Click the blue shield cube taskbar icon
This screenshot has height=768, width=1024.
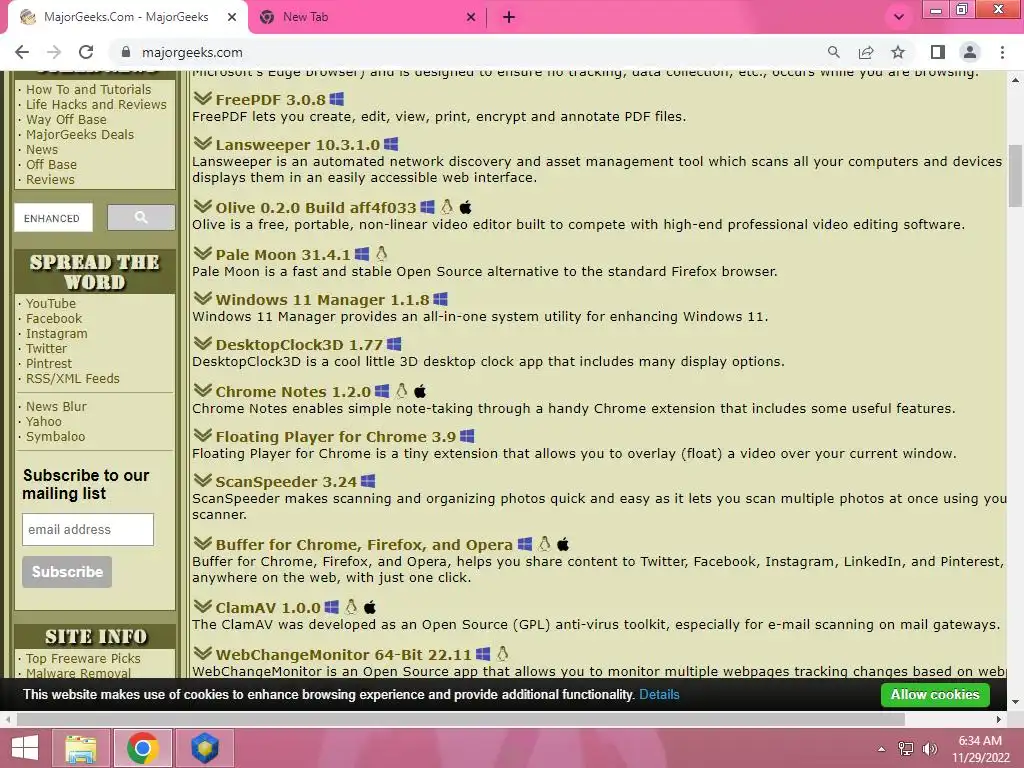tap(204, 748)
